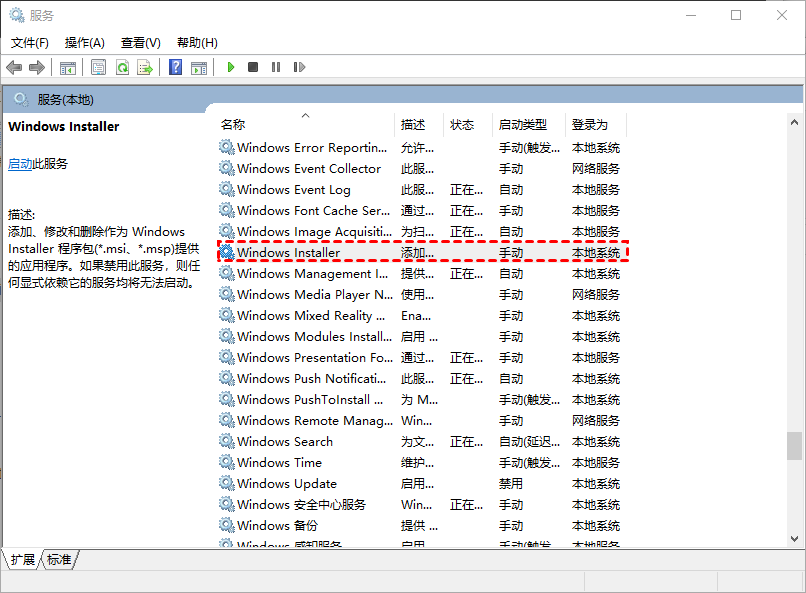This screenshot has height=593, width=806.
Task: Select the Windows Mixed Reality service
Action: pos(422,316)
